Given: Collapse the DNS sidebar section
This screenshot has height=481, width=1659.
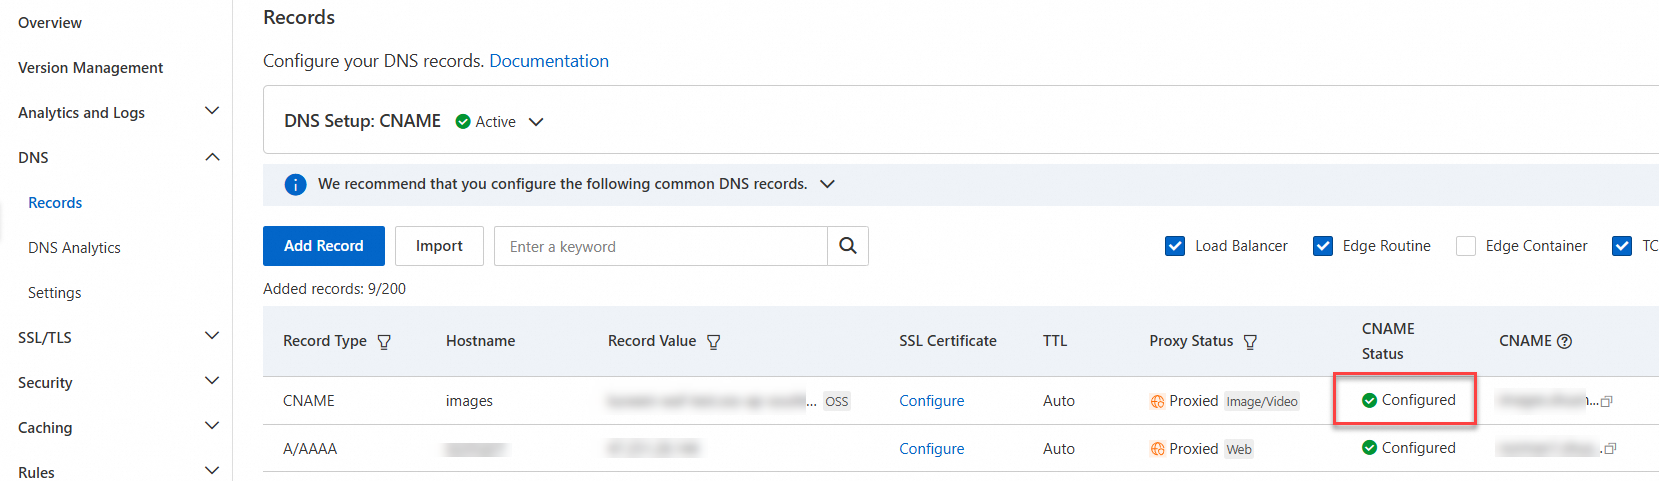Looking at the screenshot, I should [x=212, y=157].
